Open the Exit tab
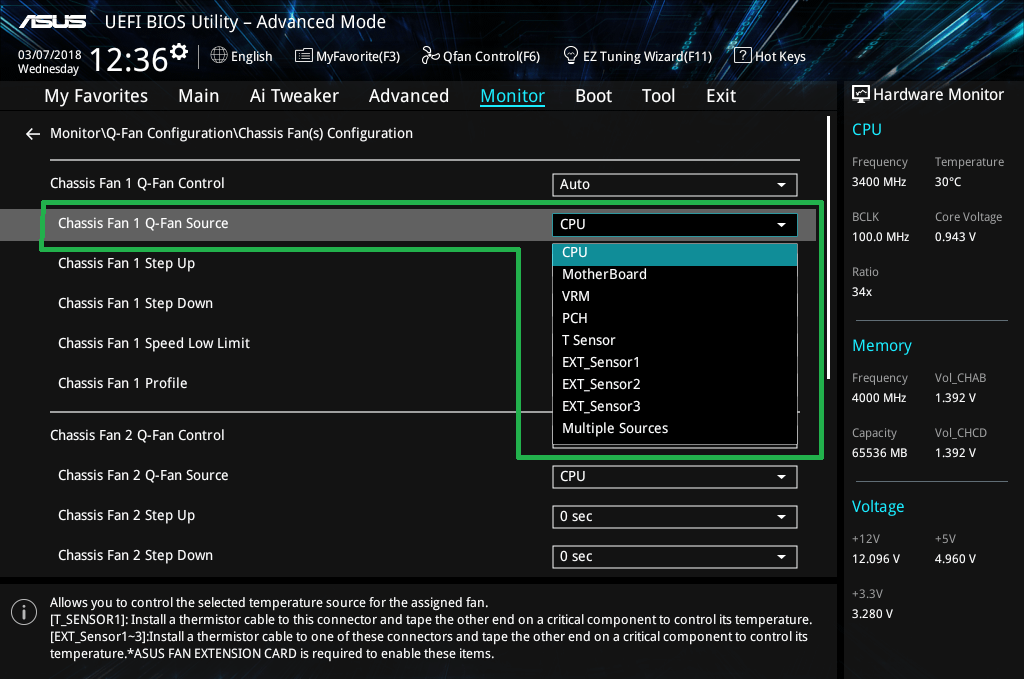This screenshot has height=679, width=1024. coord(721,96)
